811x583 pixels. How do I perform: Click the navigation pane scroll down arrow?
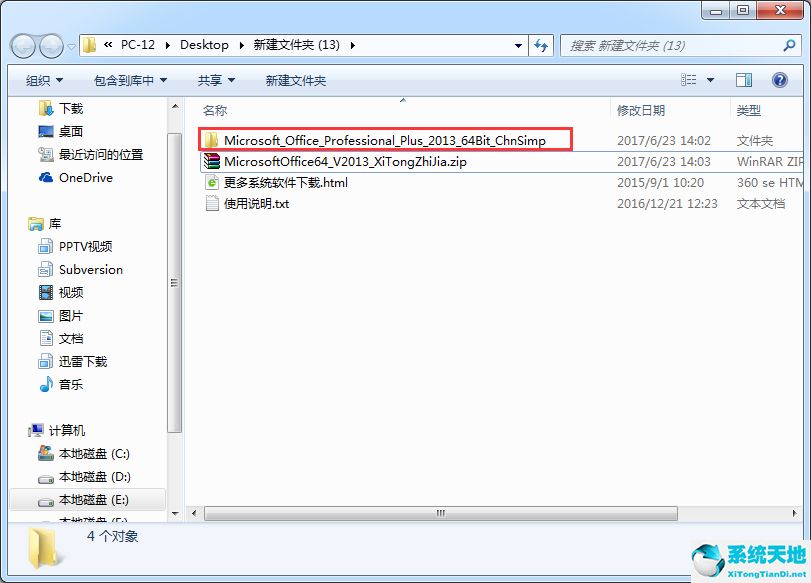pos(175,514)
